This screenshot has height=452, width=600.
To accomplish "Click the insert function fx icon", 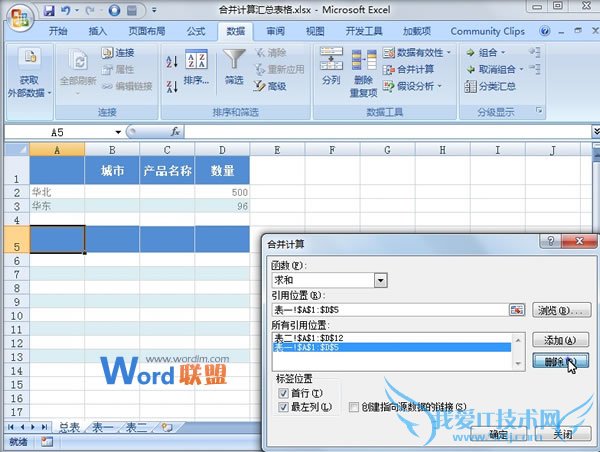I will [175, 132].
